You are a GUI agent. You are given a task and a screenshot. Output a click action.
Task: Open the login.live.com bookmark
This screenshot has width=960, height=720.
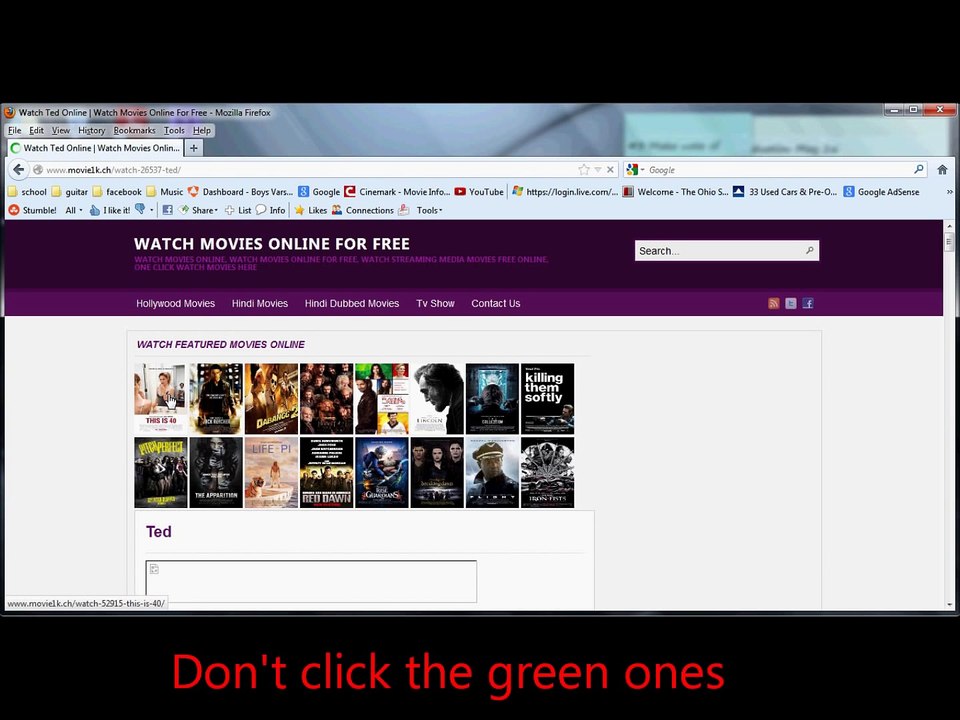565,192
